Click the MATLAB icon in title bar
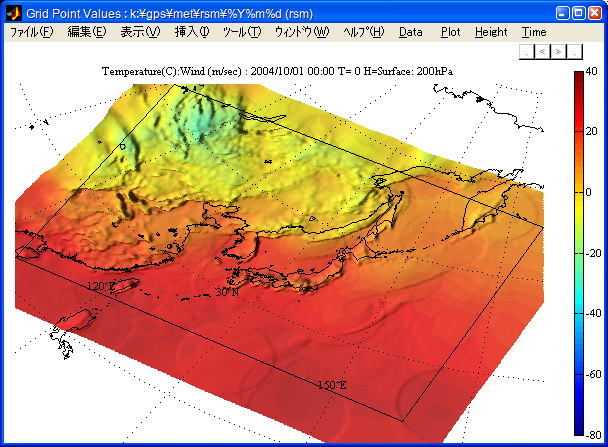The image size is (608, 447). click(14, 13)
